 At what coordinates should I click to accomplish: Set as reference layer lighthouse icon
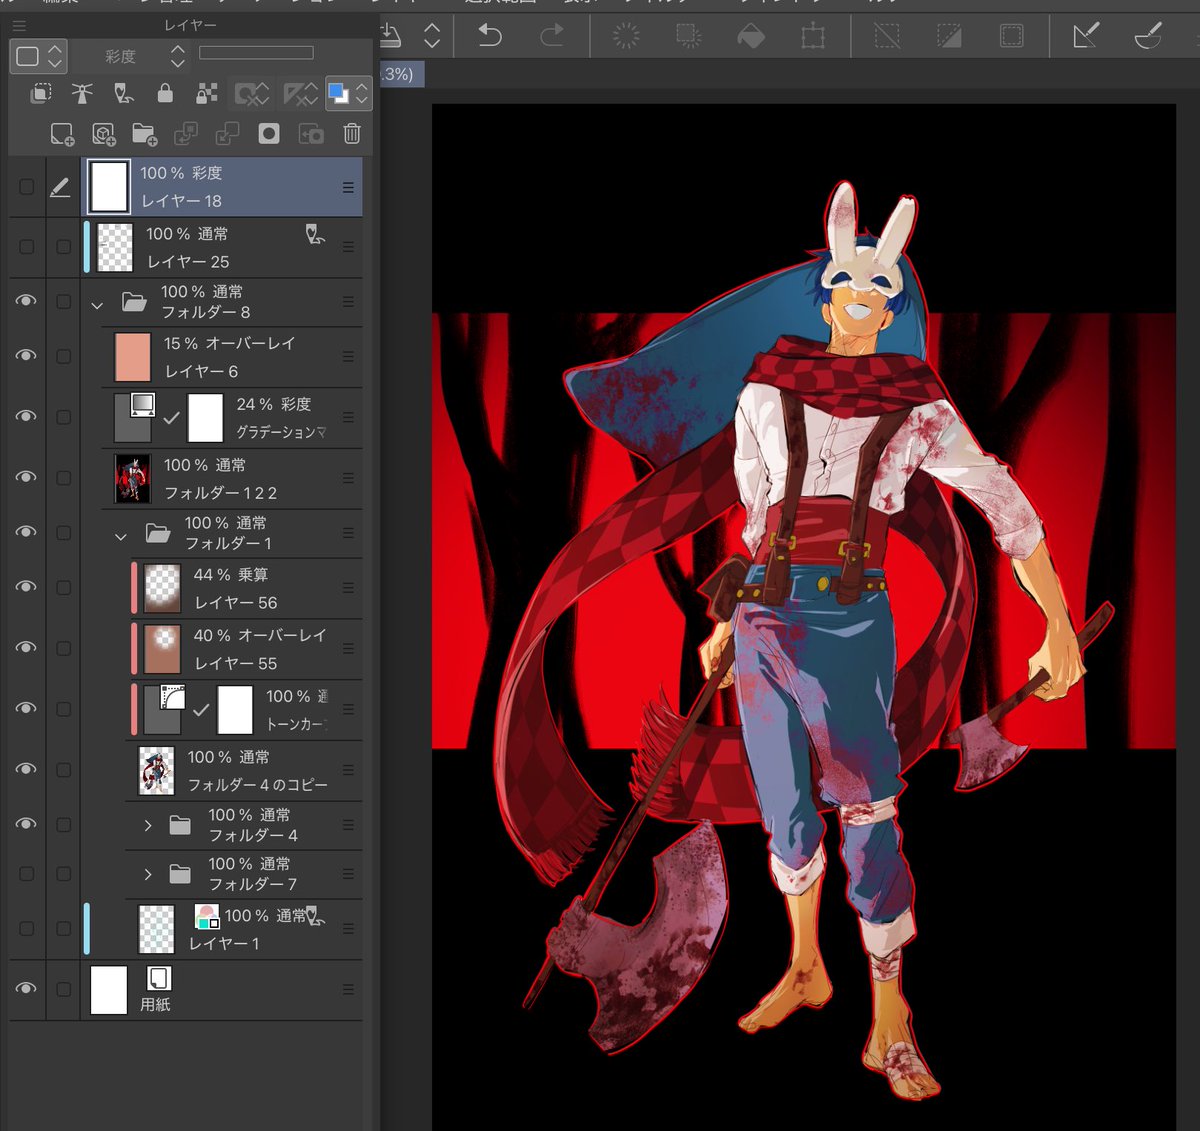coord(82,94)
